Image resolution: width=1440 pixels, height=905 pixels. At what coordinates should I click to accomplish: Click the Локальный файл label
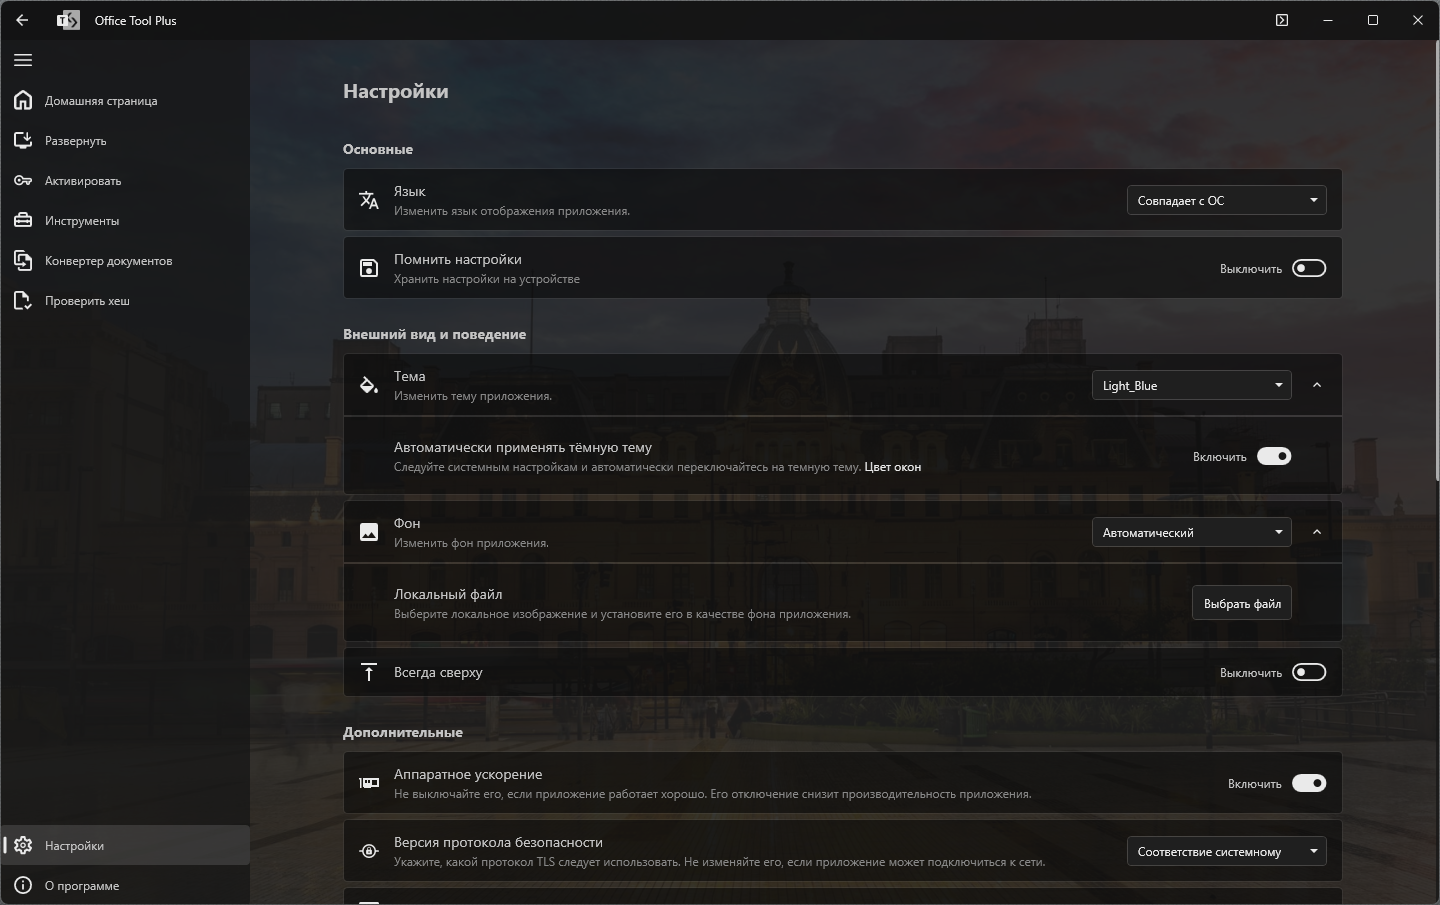click(x=448, y=594)
